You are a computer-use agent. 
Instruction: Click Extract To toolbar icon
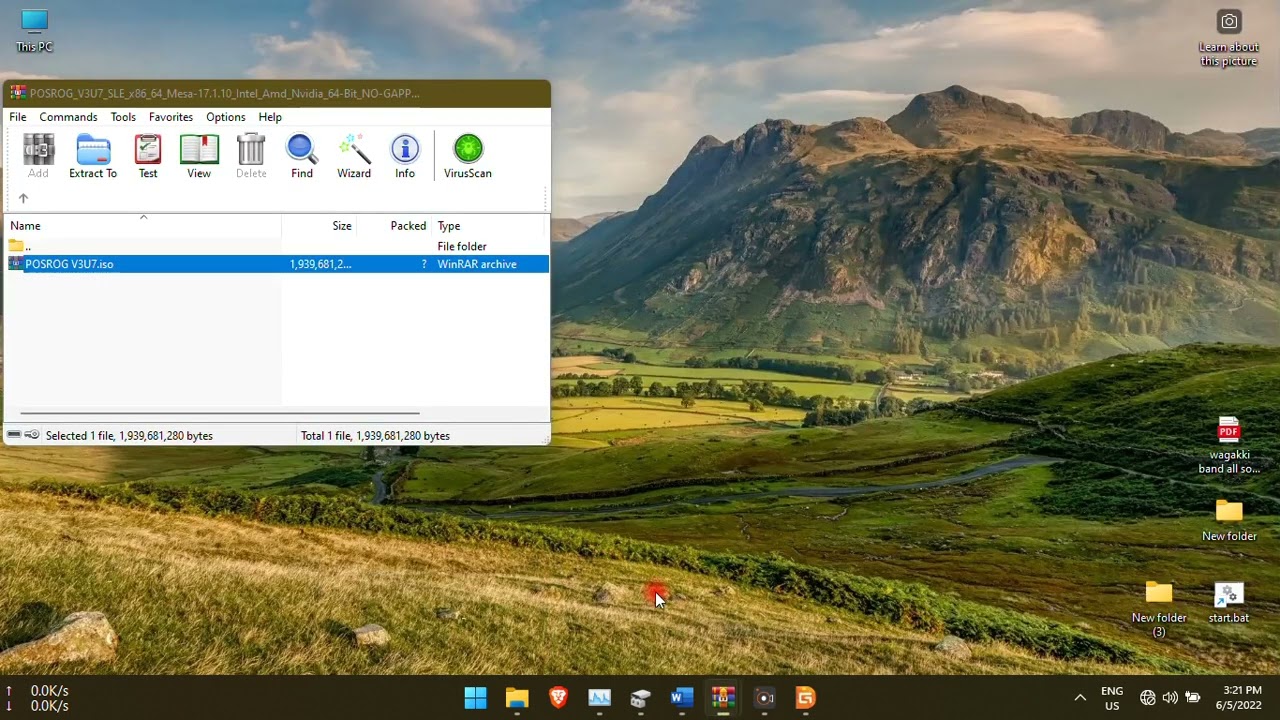(93, 157)
